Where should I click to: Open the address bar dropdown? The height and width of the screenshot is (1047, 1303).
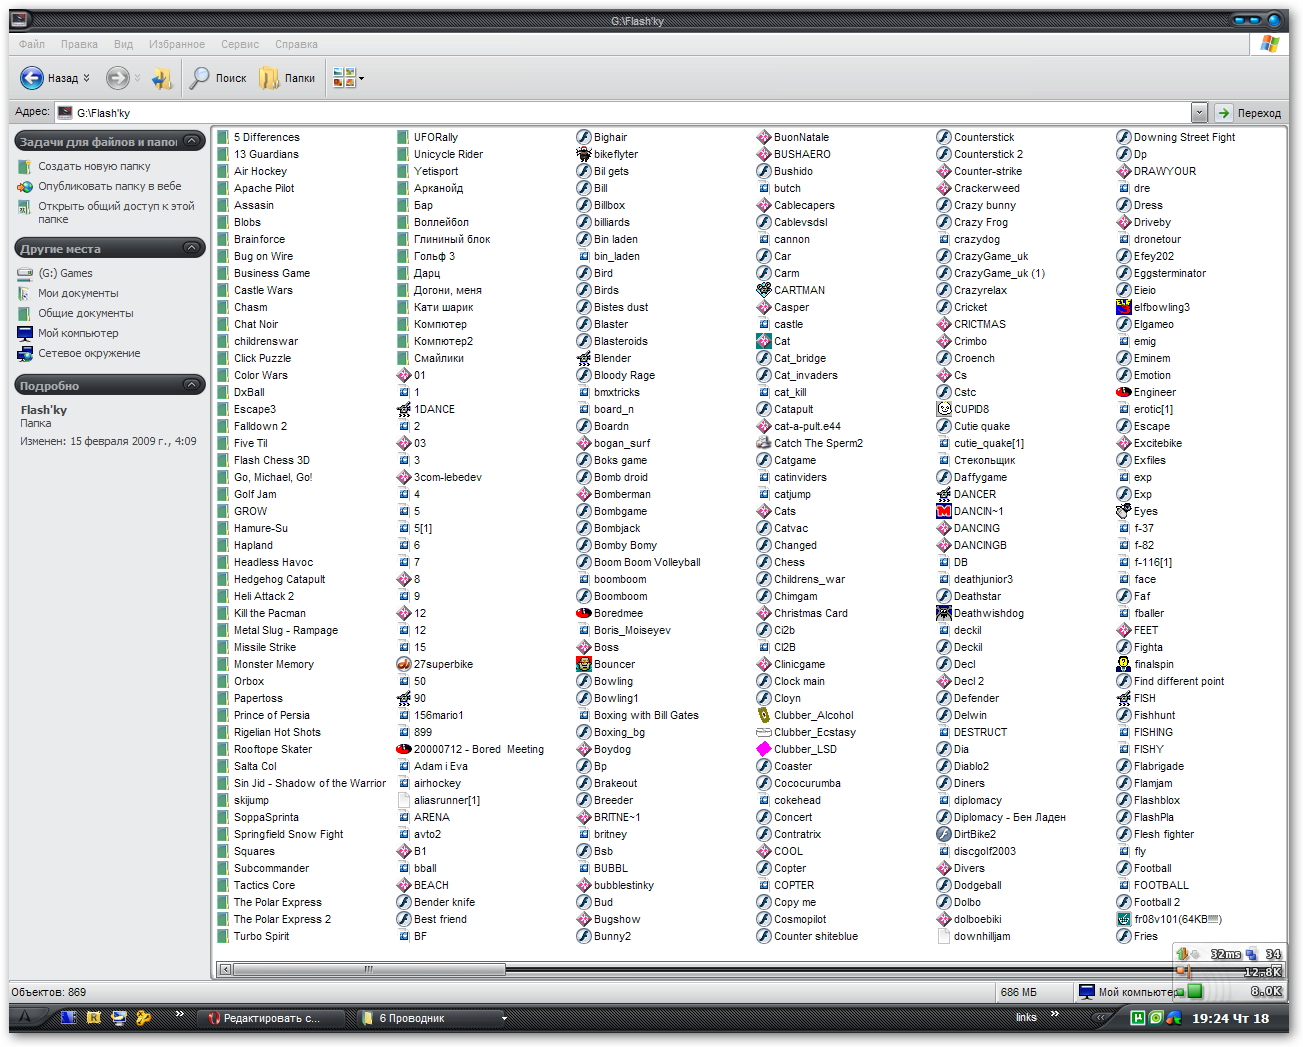[1198, 112]
